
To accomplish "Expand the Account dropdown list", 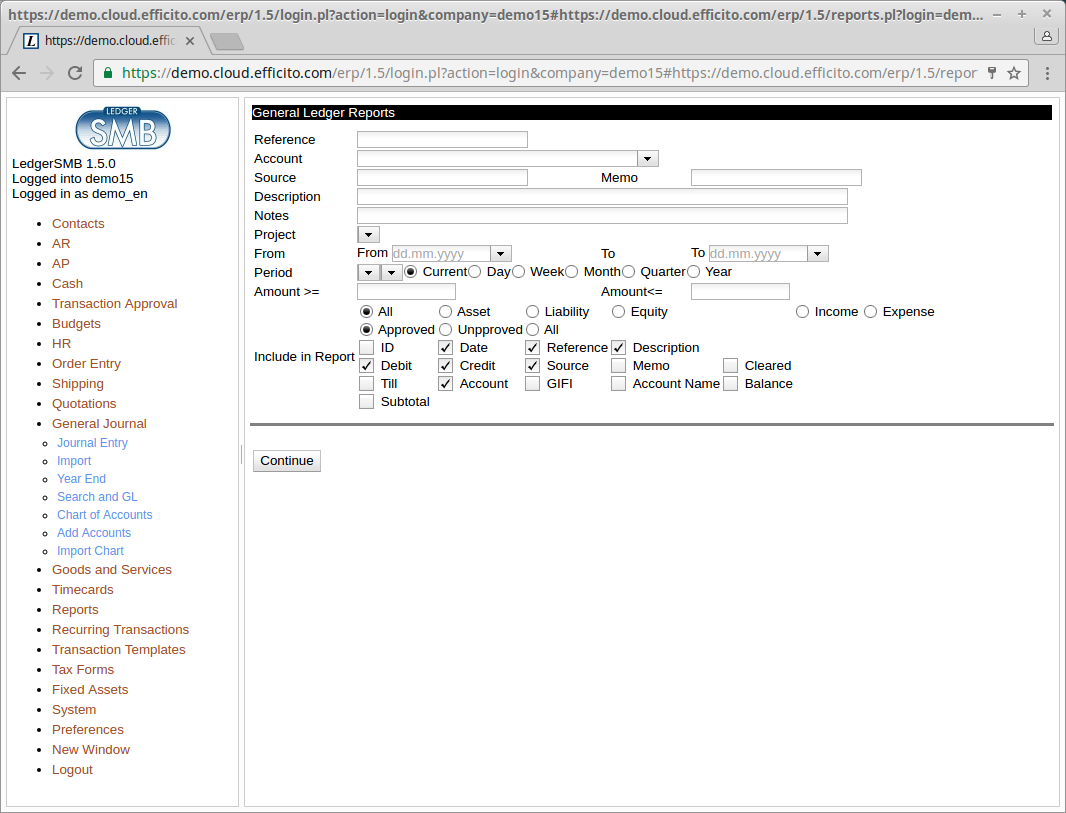I will click(648, 159).
